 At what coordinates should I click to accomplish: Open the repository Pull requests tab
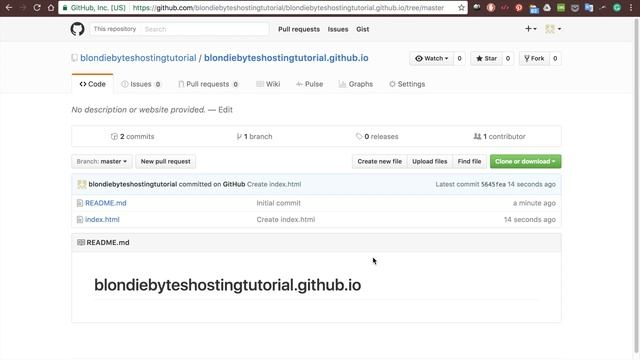(x=208, y=84)
